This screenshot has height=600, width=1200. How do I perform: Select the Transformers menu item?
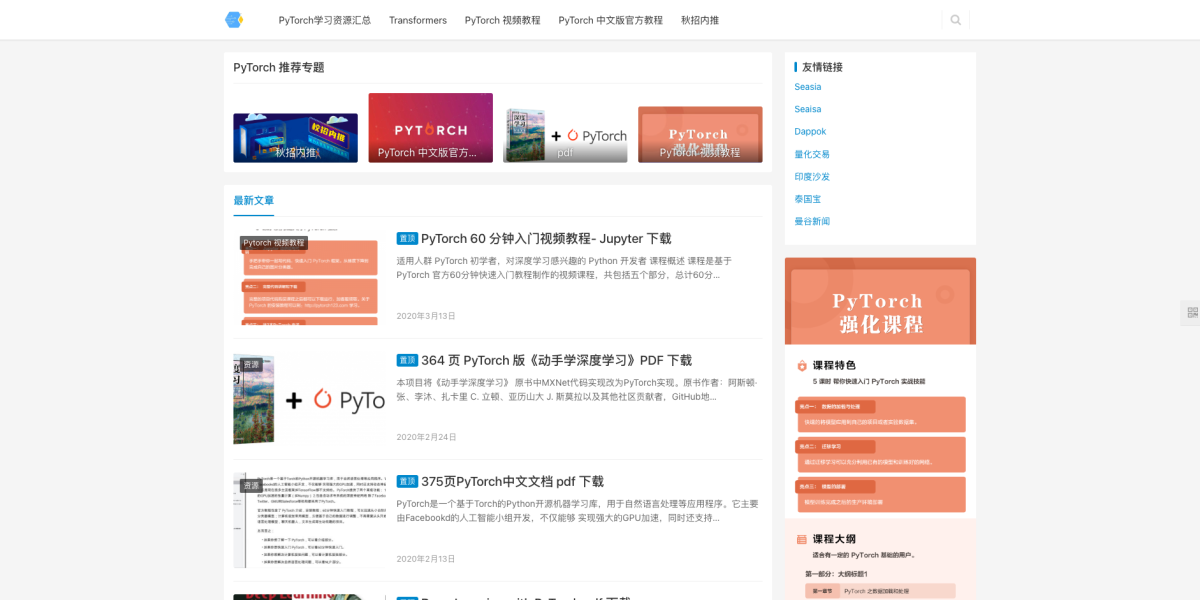(417, 19)
